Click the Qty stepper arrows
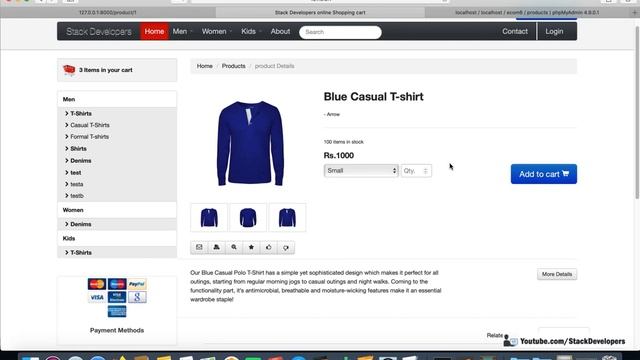The image size is (640, 360). click(x=425, y=171)
